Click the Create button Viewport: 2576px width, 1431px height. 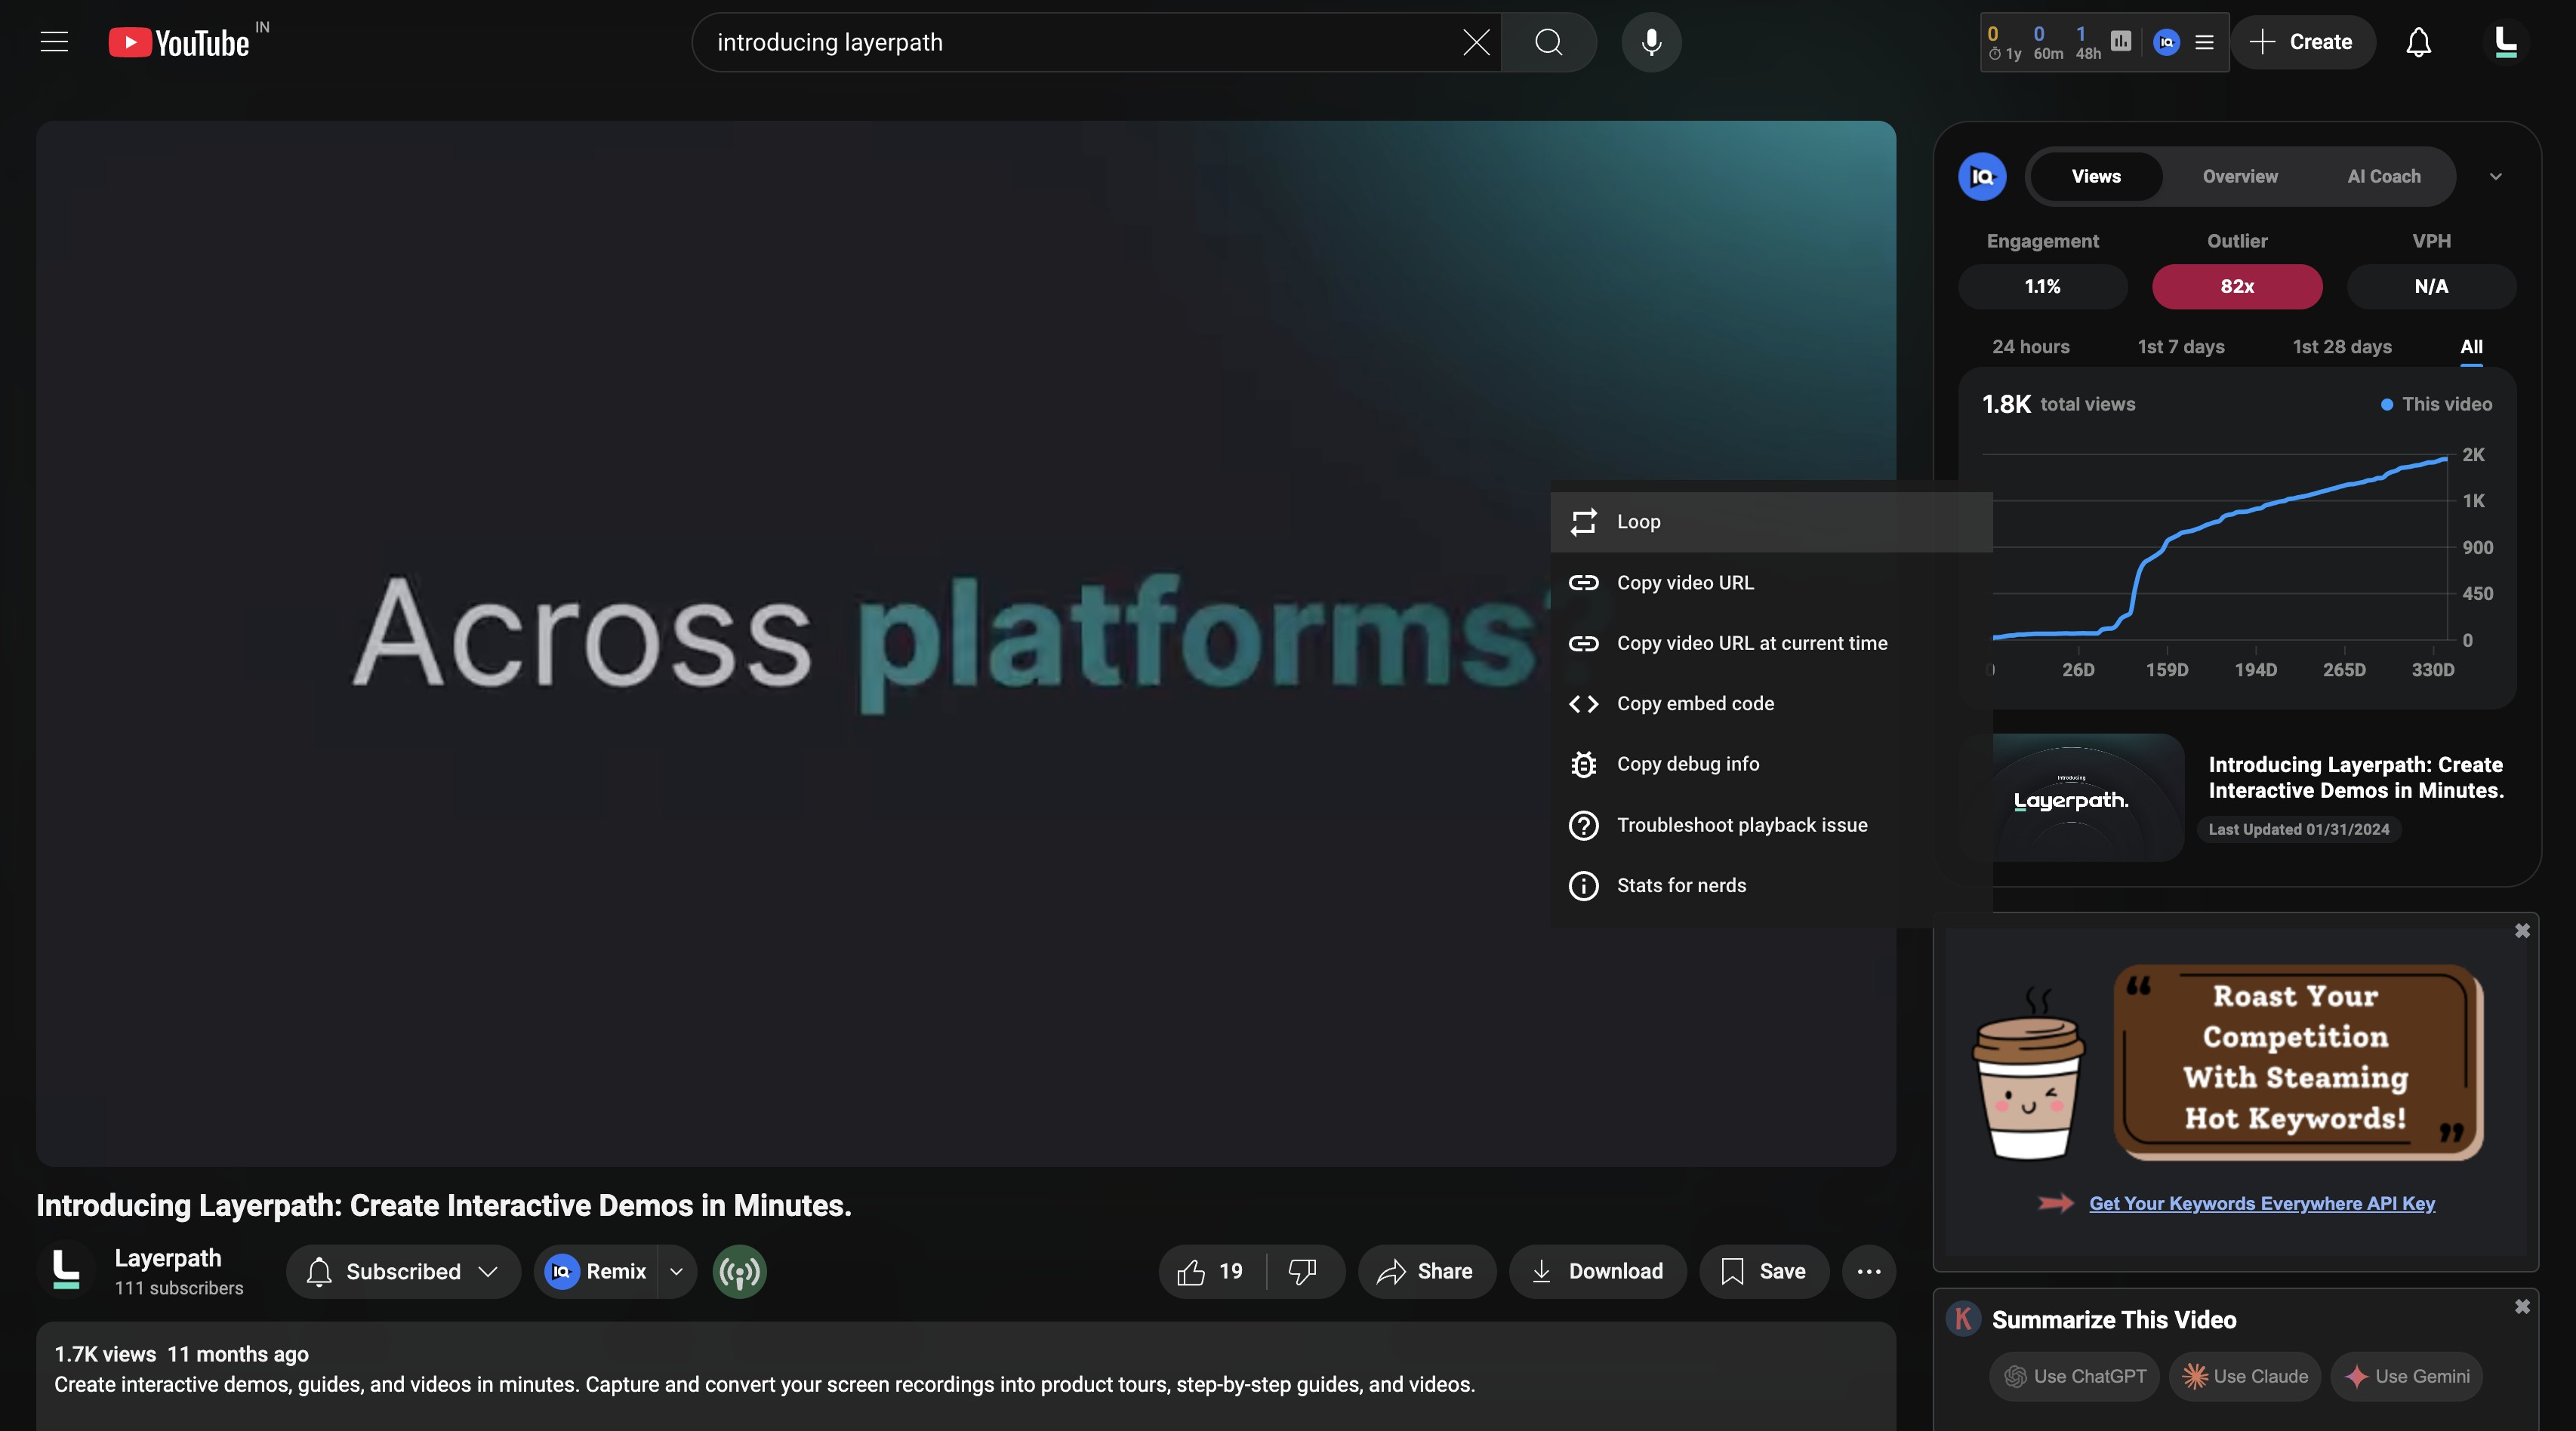pos(2302,42)
